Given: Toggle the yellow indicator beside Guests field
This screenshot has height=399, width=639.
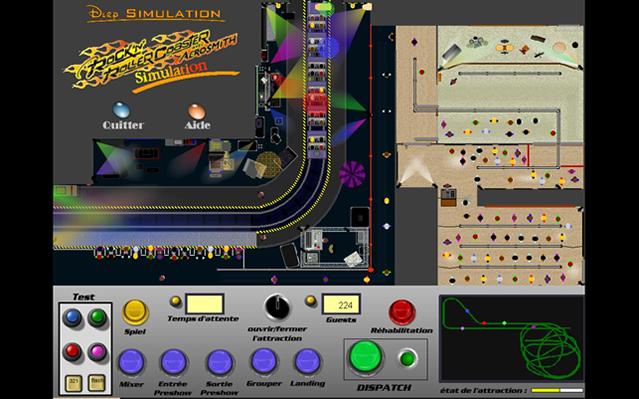Looking at the screenshot, I should pos(311,301).
